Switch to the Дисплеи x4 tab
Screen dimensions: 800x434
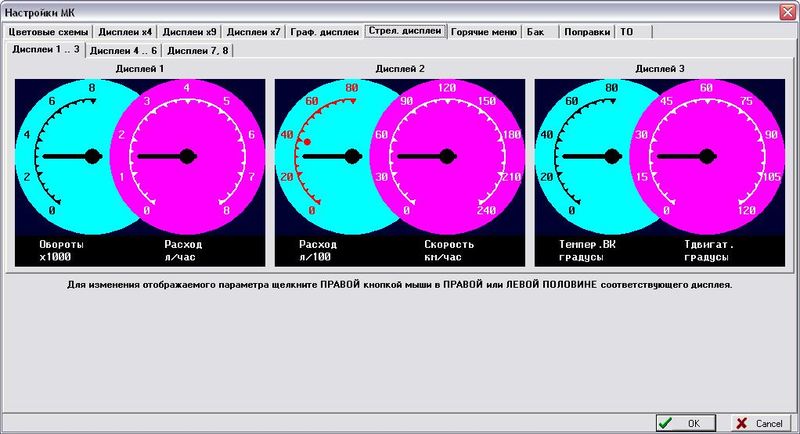pos(125,32)
